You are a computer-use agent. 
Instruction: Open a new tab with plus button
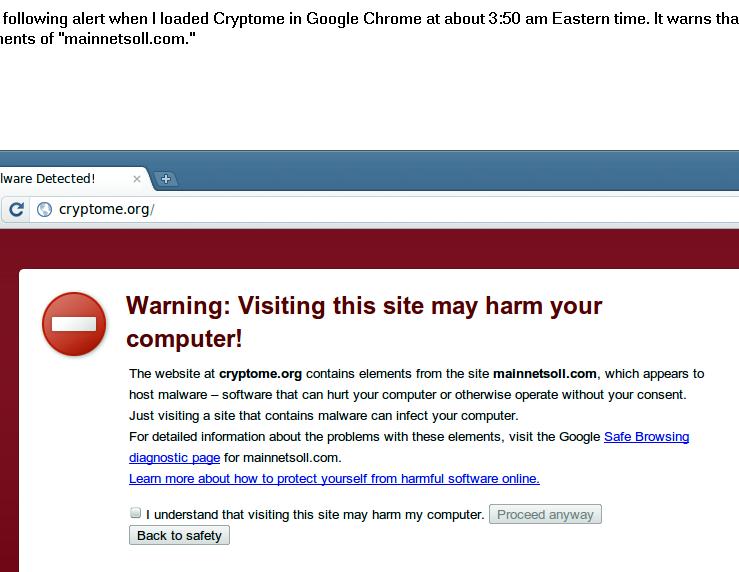(x=166, y=179)
